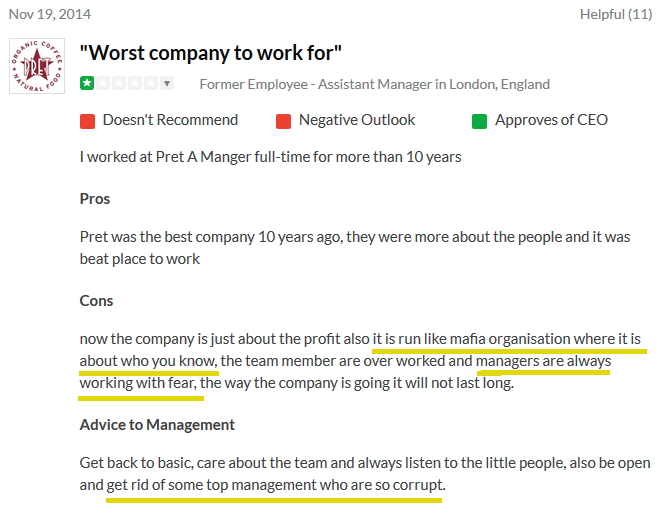Click the red Doesn't Recommend square
The width and height of the screenshot is (666, 519).
pyautogui.click(x=87, y=121)
